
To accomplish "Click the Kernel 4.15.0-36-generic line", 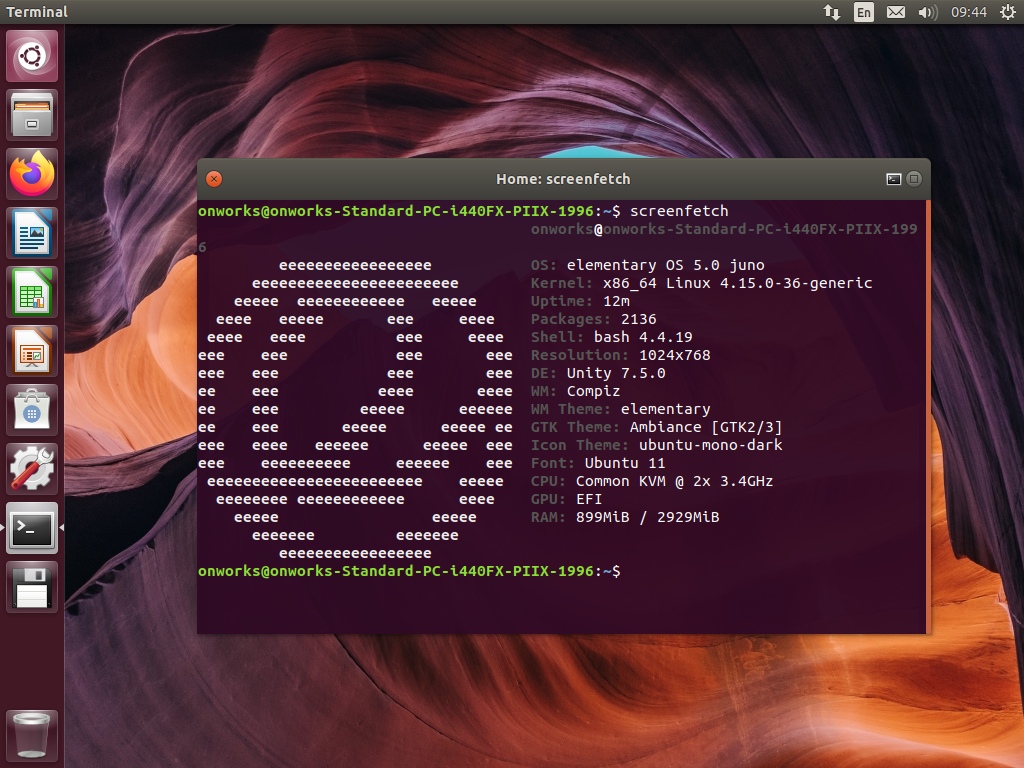I will 701,283.
